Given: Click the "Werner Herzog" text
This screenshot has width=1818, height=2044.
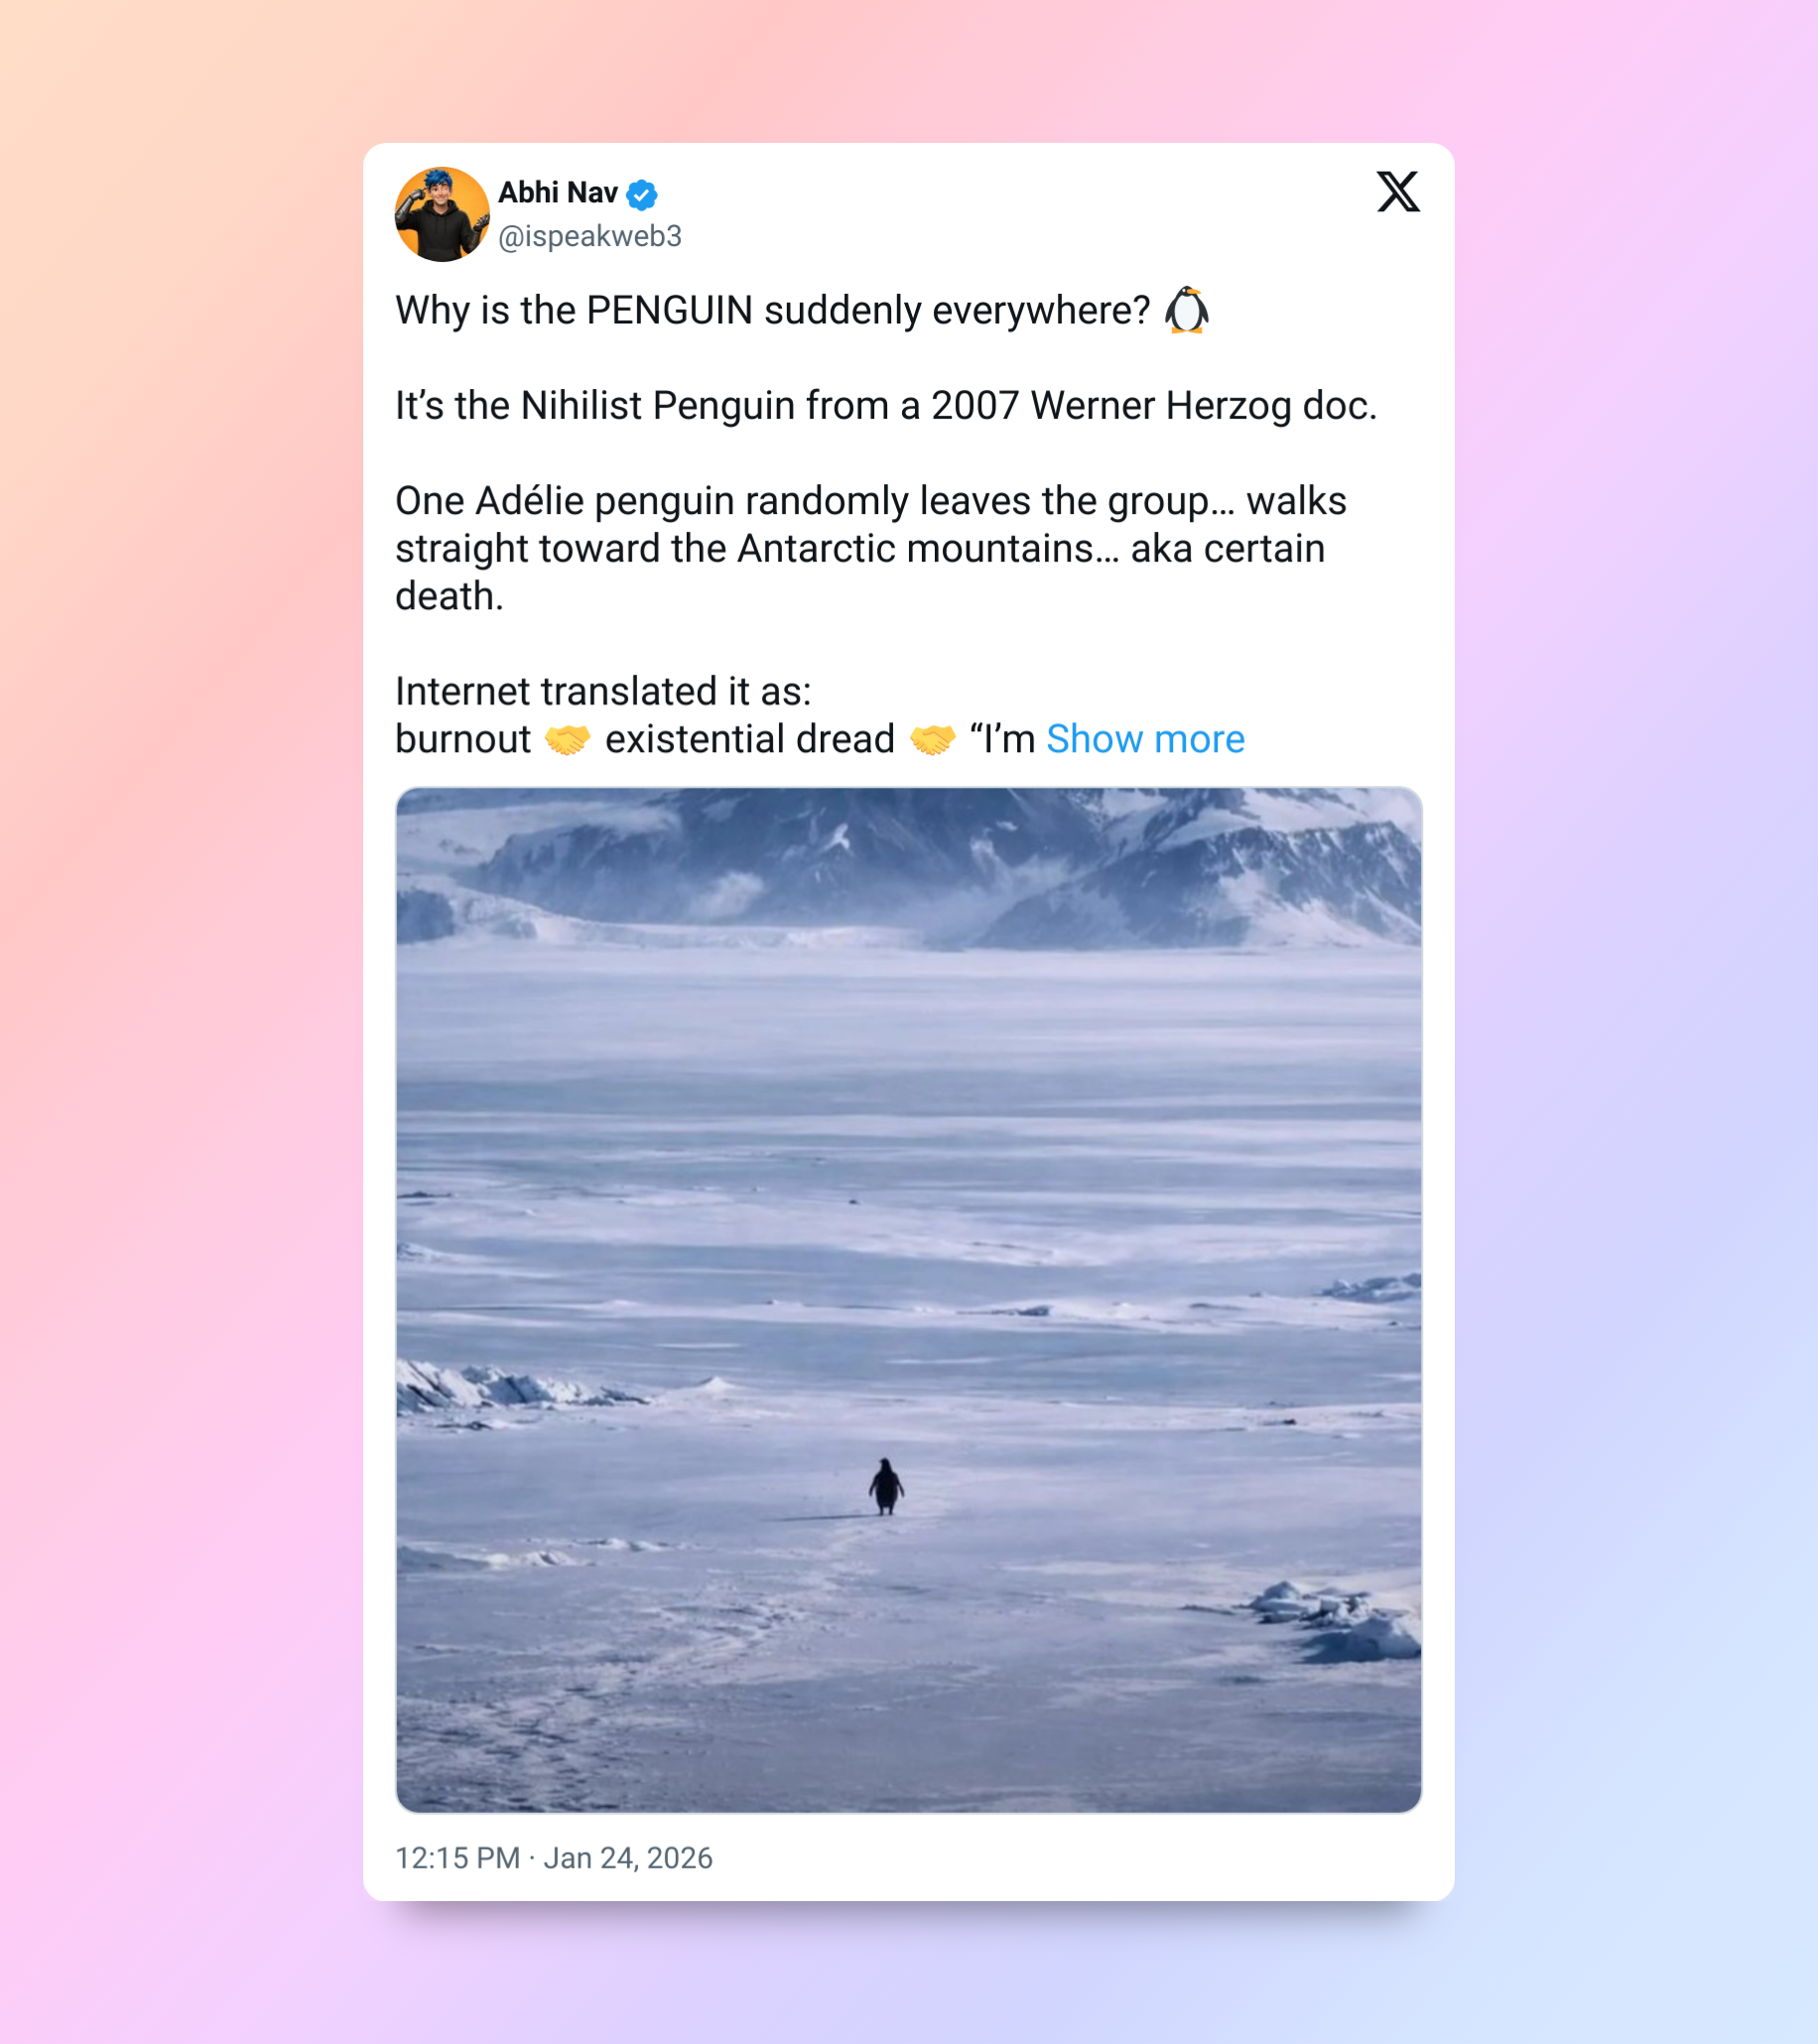Looking at the screenshot, I should click(1161, 406).
